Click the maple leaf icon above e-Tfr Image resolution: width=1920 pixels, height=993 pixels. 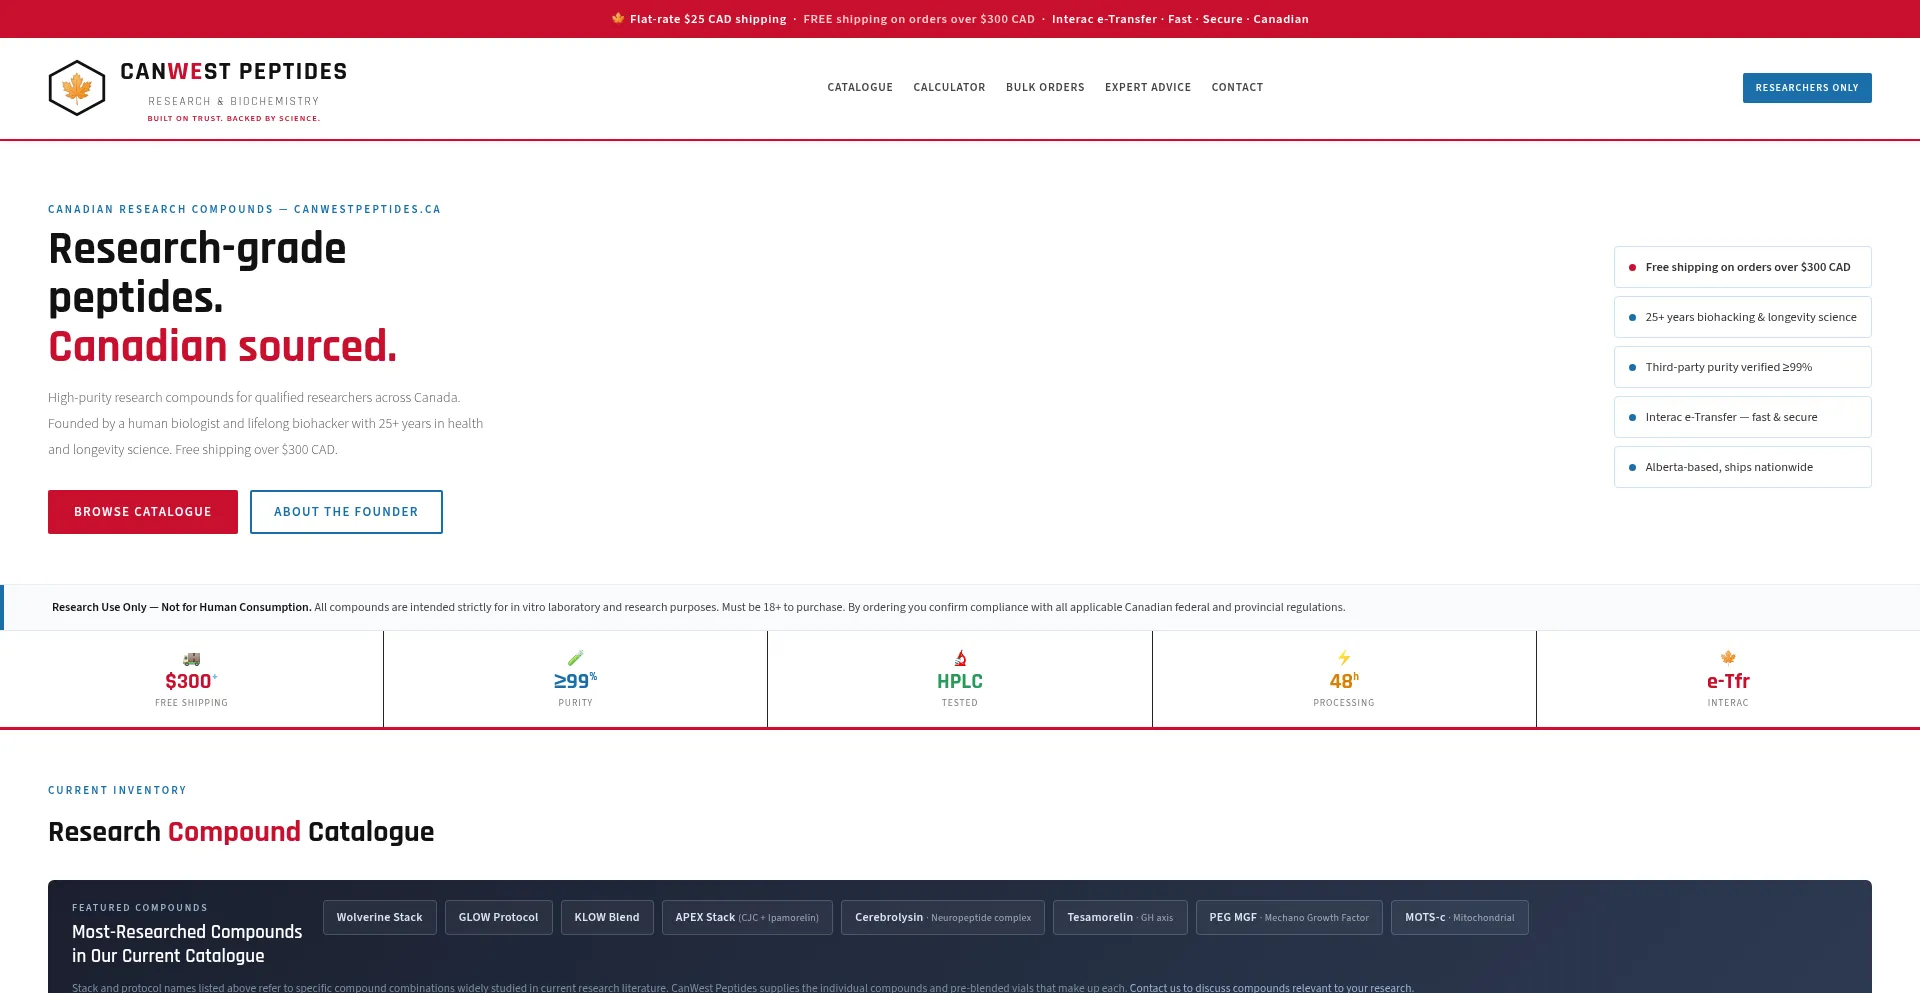(1728, 658)
